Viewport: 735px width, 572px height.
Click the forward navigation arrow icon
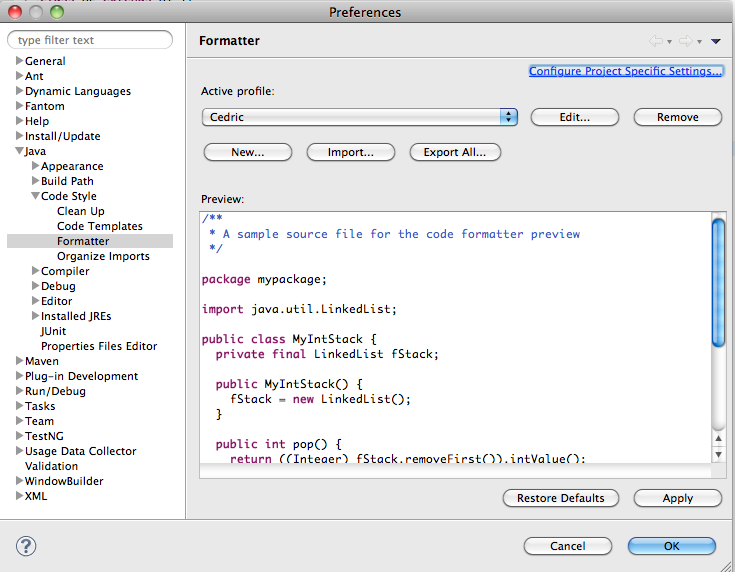(686, 41)
